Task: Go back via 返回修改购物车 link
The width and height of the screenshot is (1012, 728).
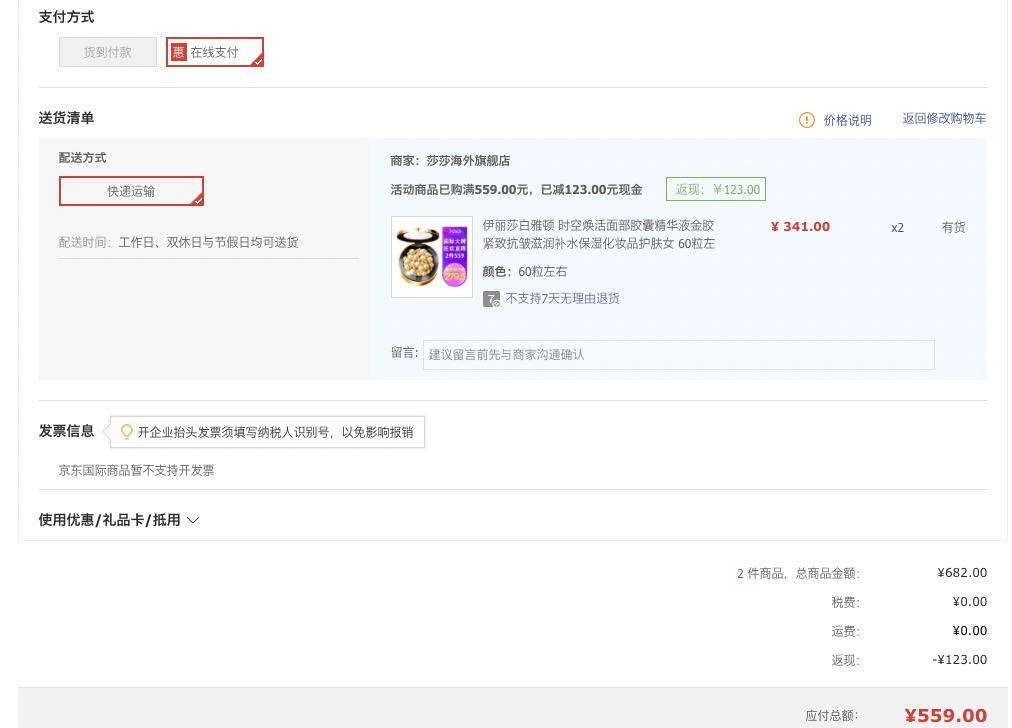Action: coord(944,119)
